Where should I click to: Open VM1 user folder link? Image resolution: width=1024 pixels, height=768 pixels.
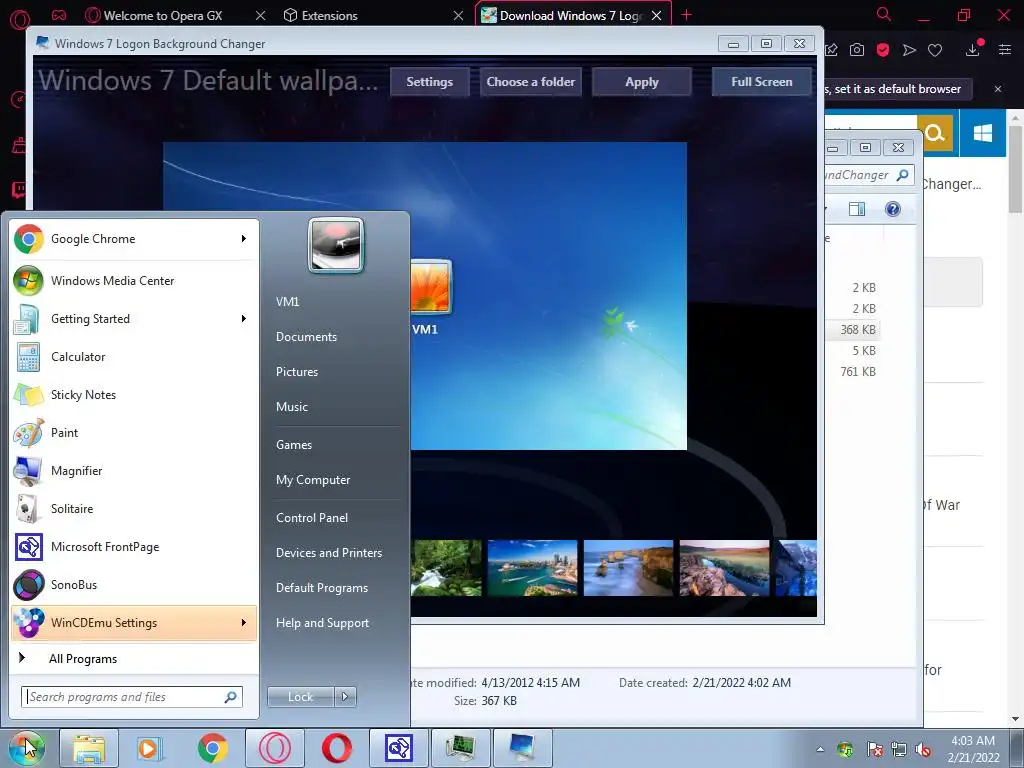(x=287, y=302)
